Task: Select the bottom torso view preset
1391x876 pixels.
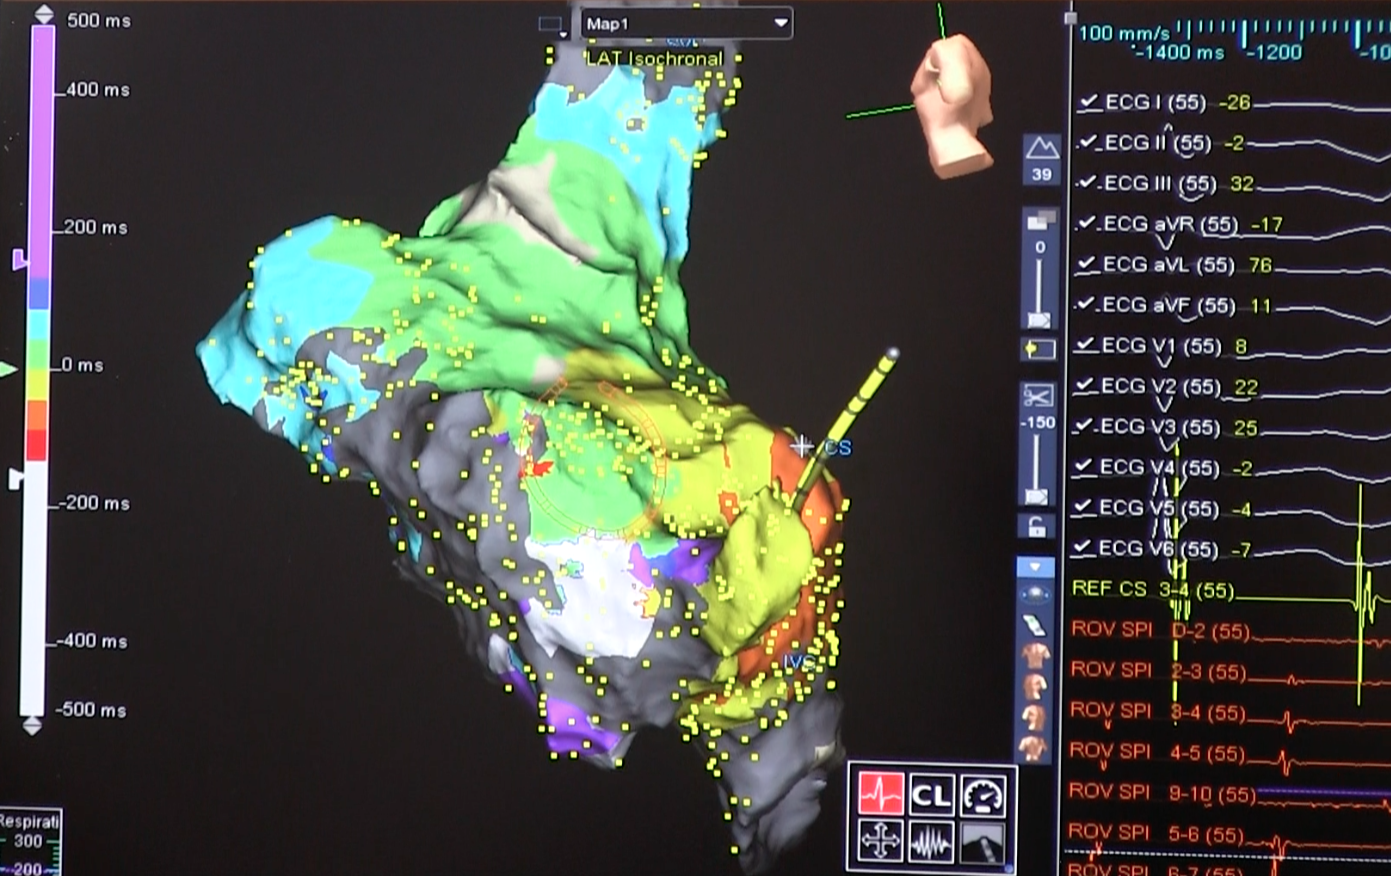Action: click(x=1035, y=746)
